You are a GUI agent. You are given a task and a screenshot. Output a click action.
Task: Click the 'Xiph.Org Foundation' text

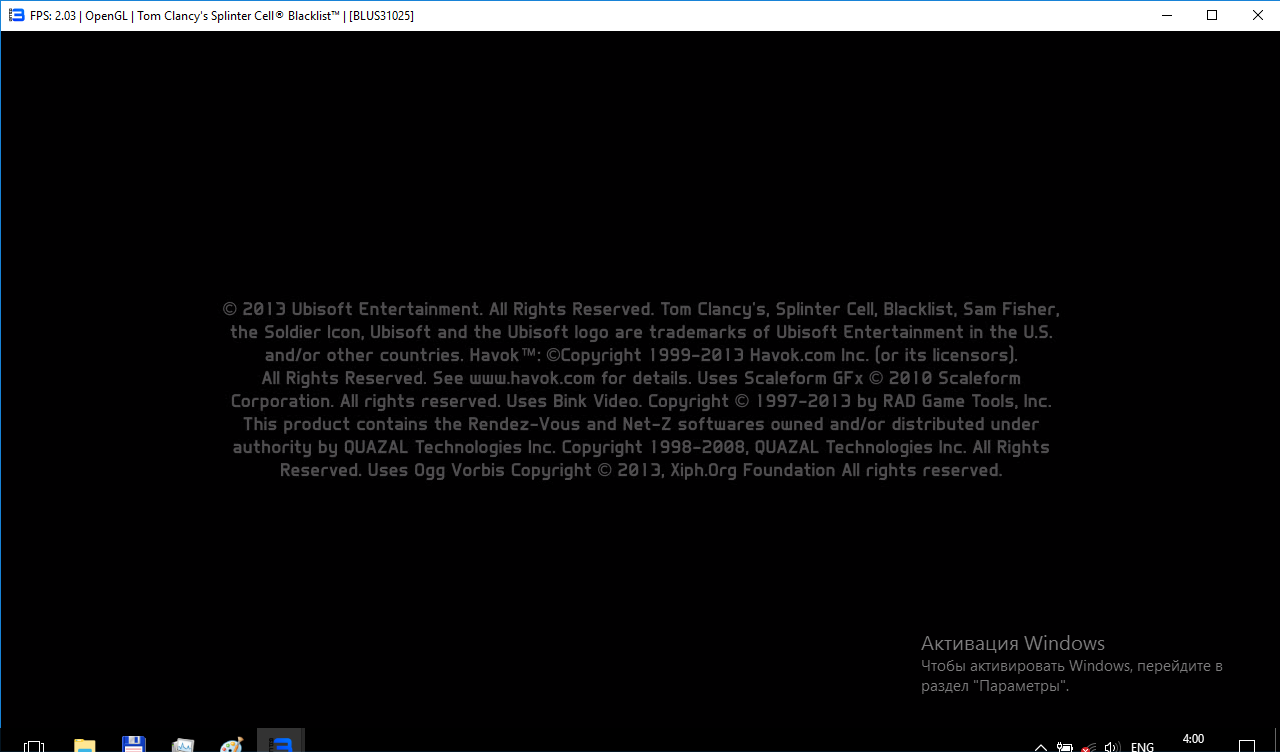point(753,470)
